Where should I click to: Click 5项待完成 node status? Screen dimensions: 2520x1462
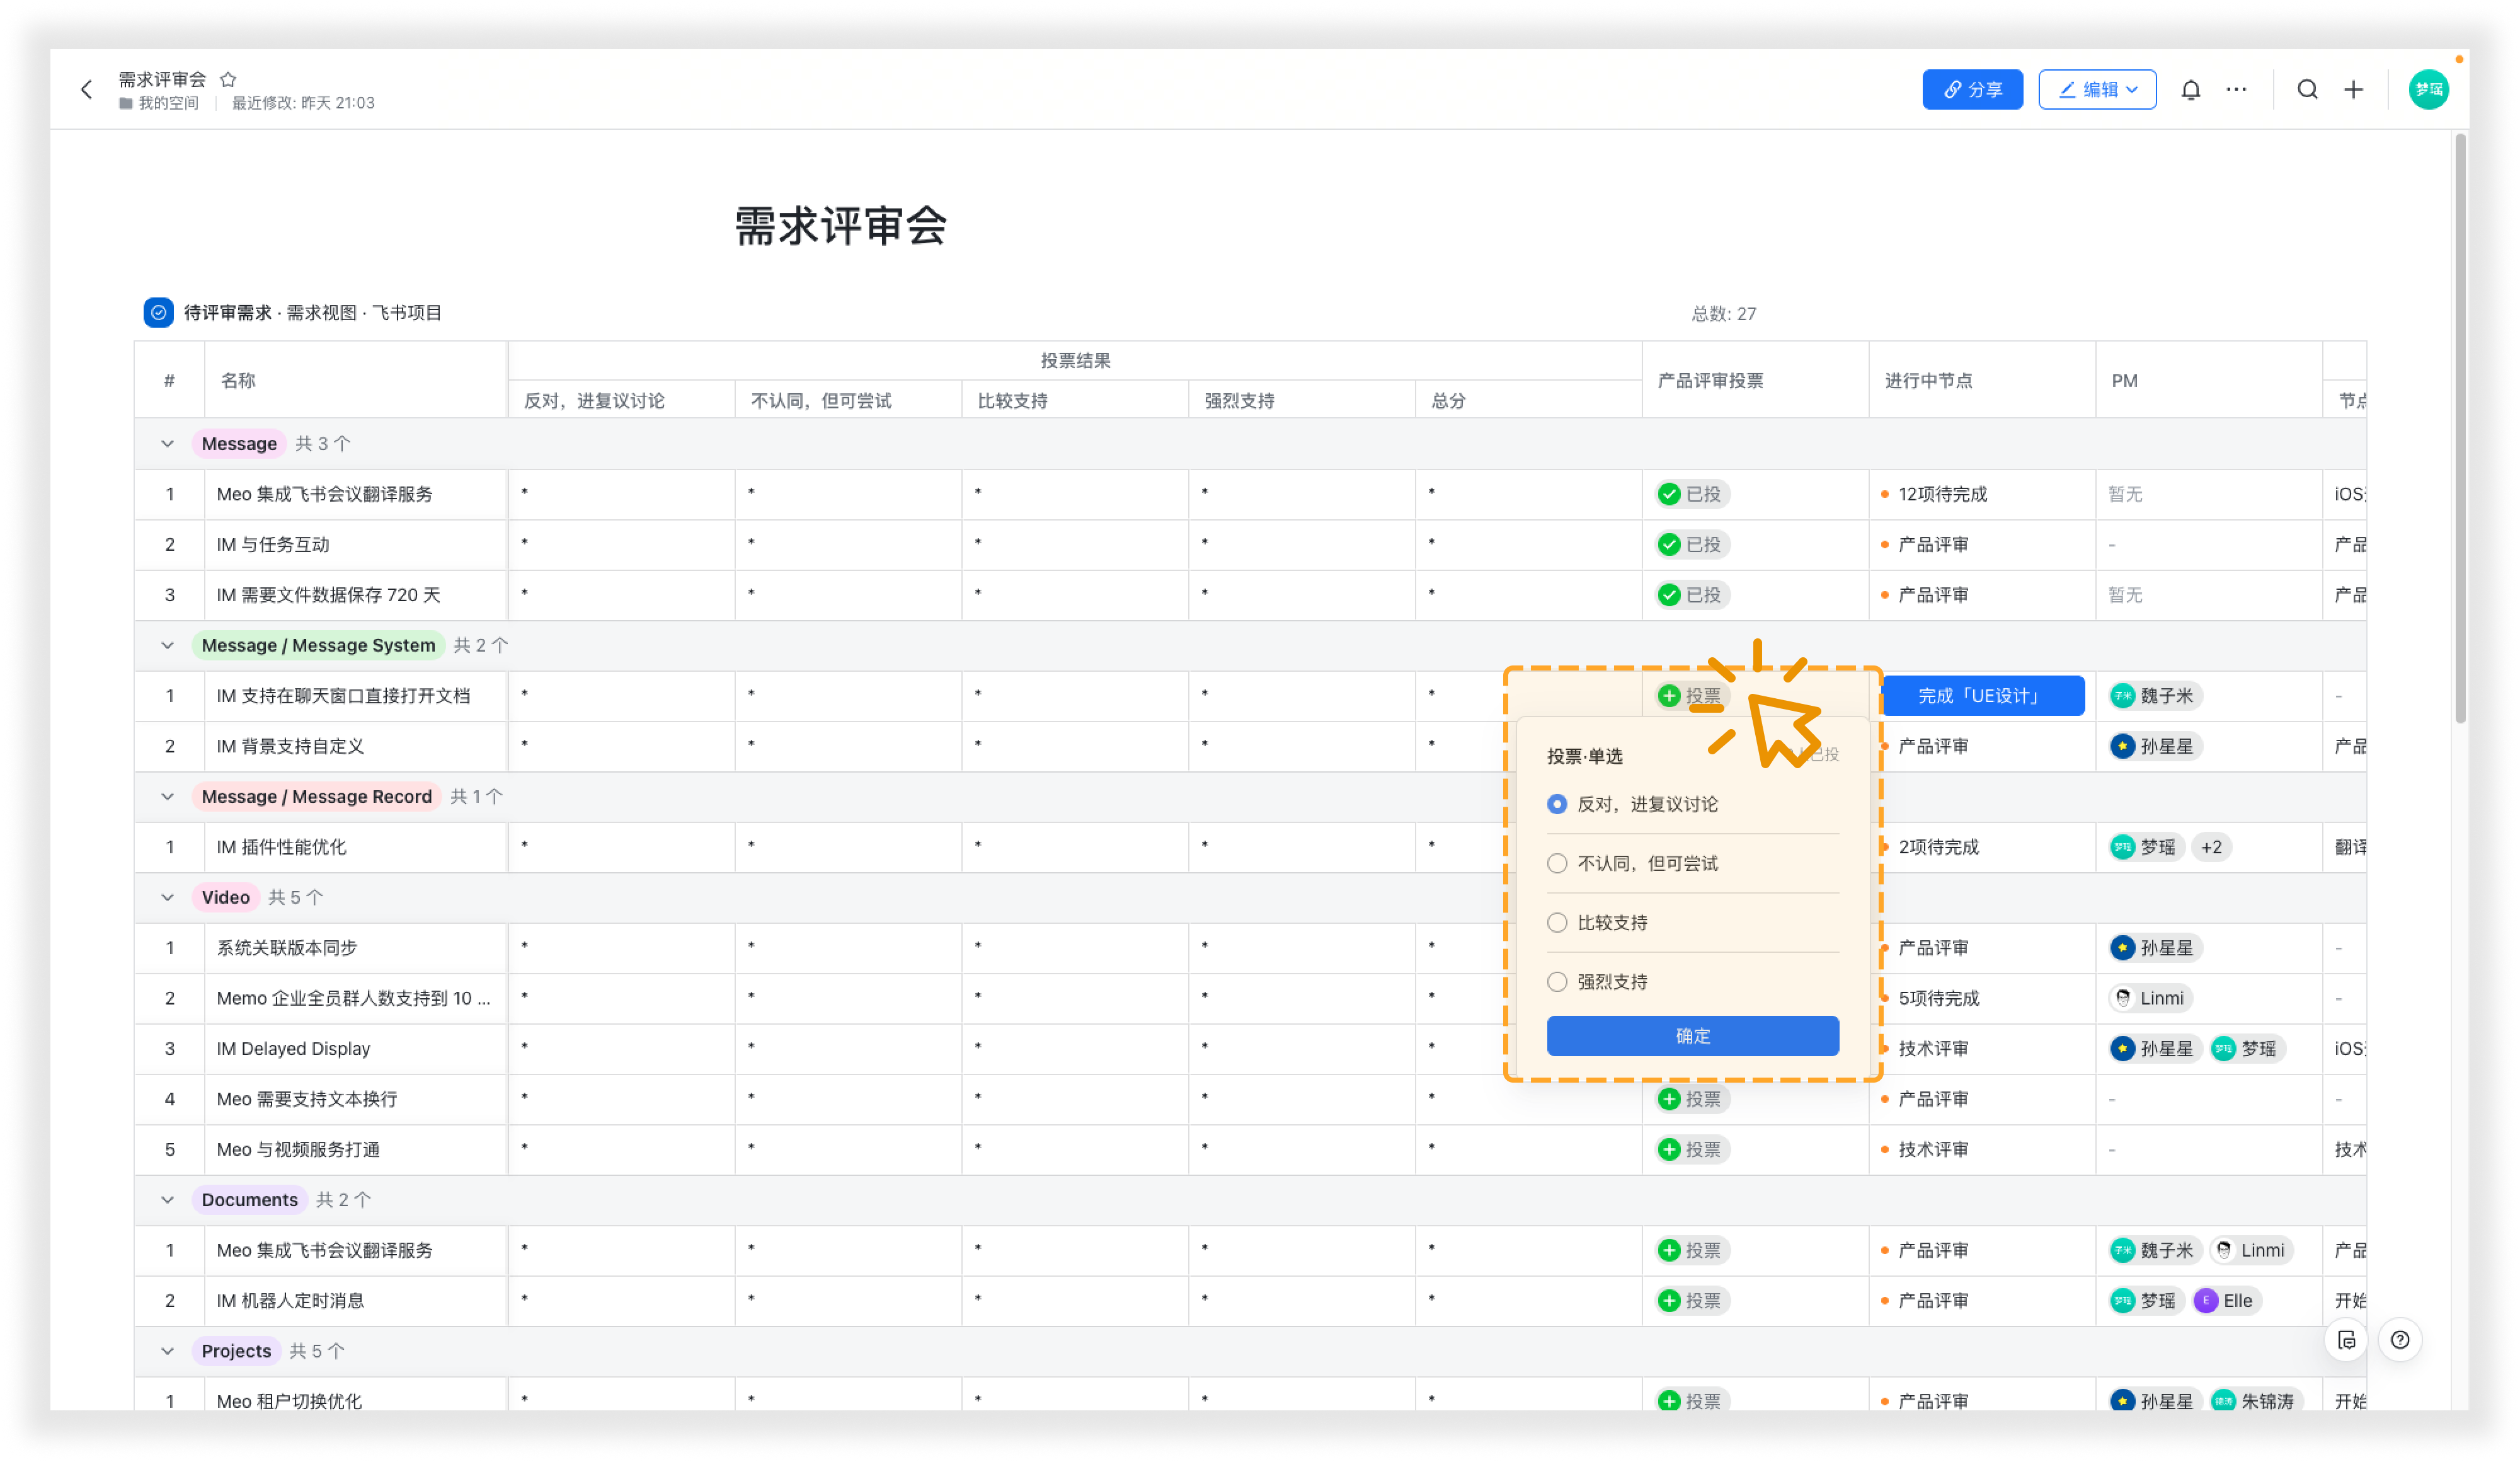click(1938, 998)
